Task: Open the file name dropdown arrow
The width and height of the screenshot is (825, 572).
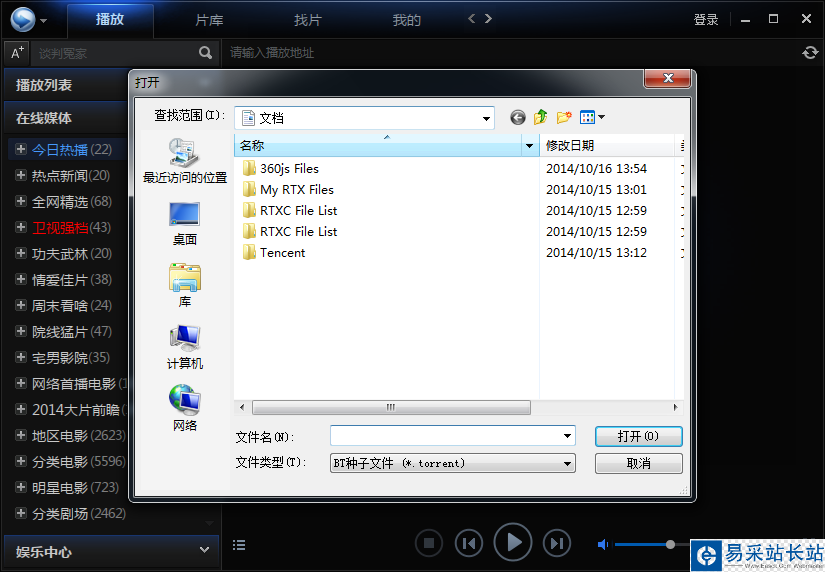Action: coord(567,436)
